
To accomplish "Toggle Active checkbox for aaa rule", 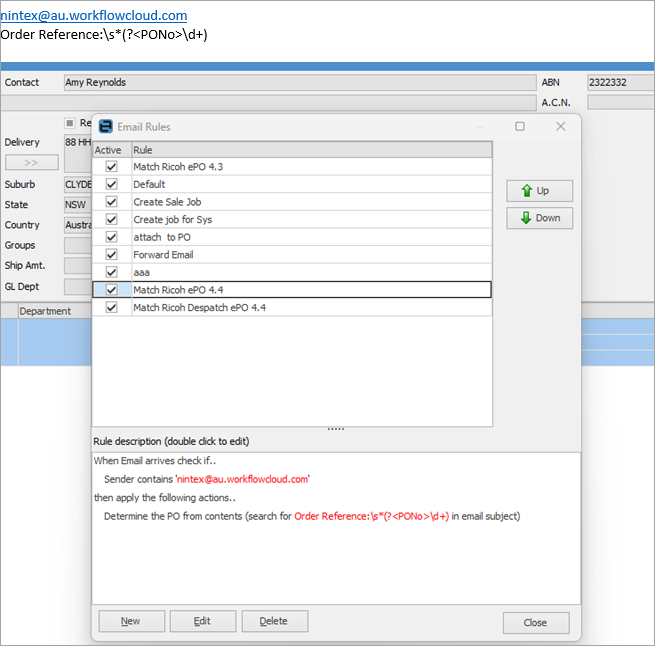I will [112, 272].
